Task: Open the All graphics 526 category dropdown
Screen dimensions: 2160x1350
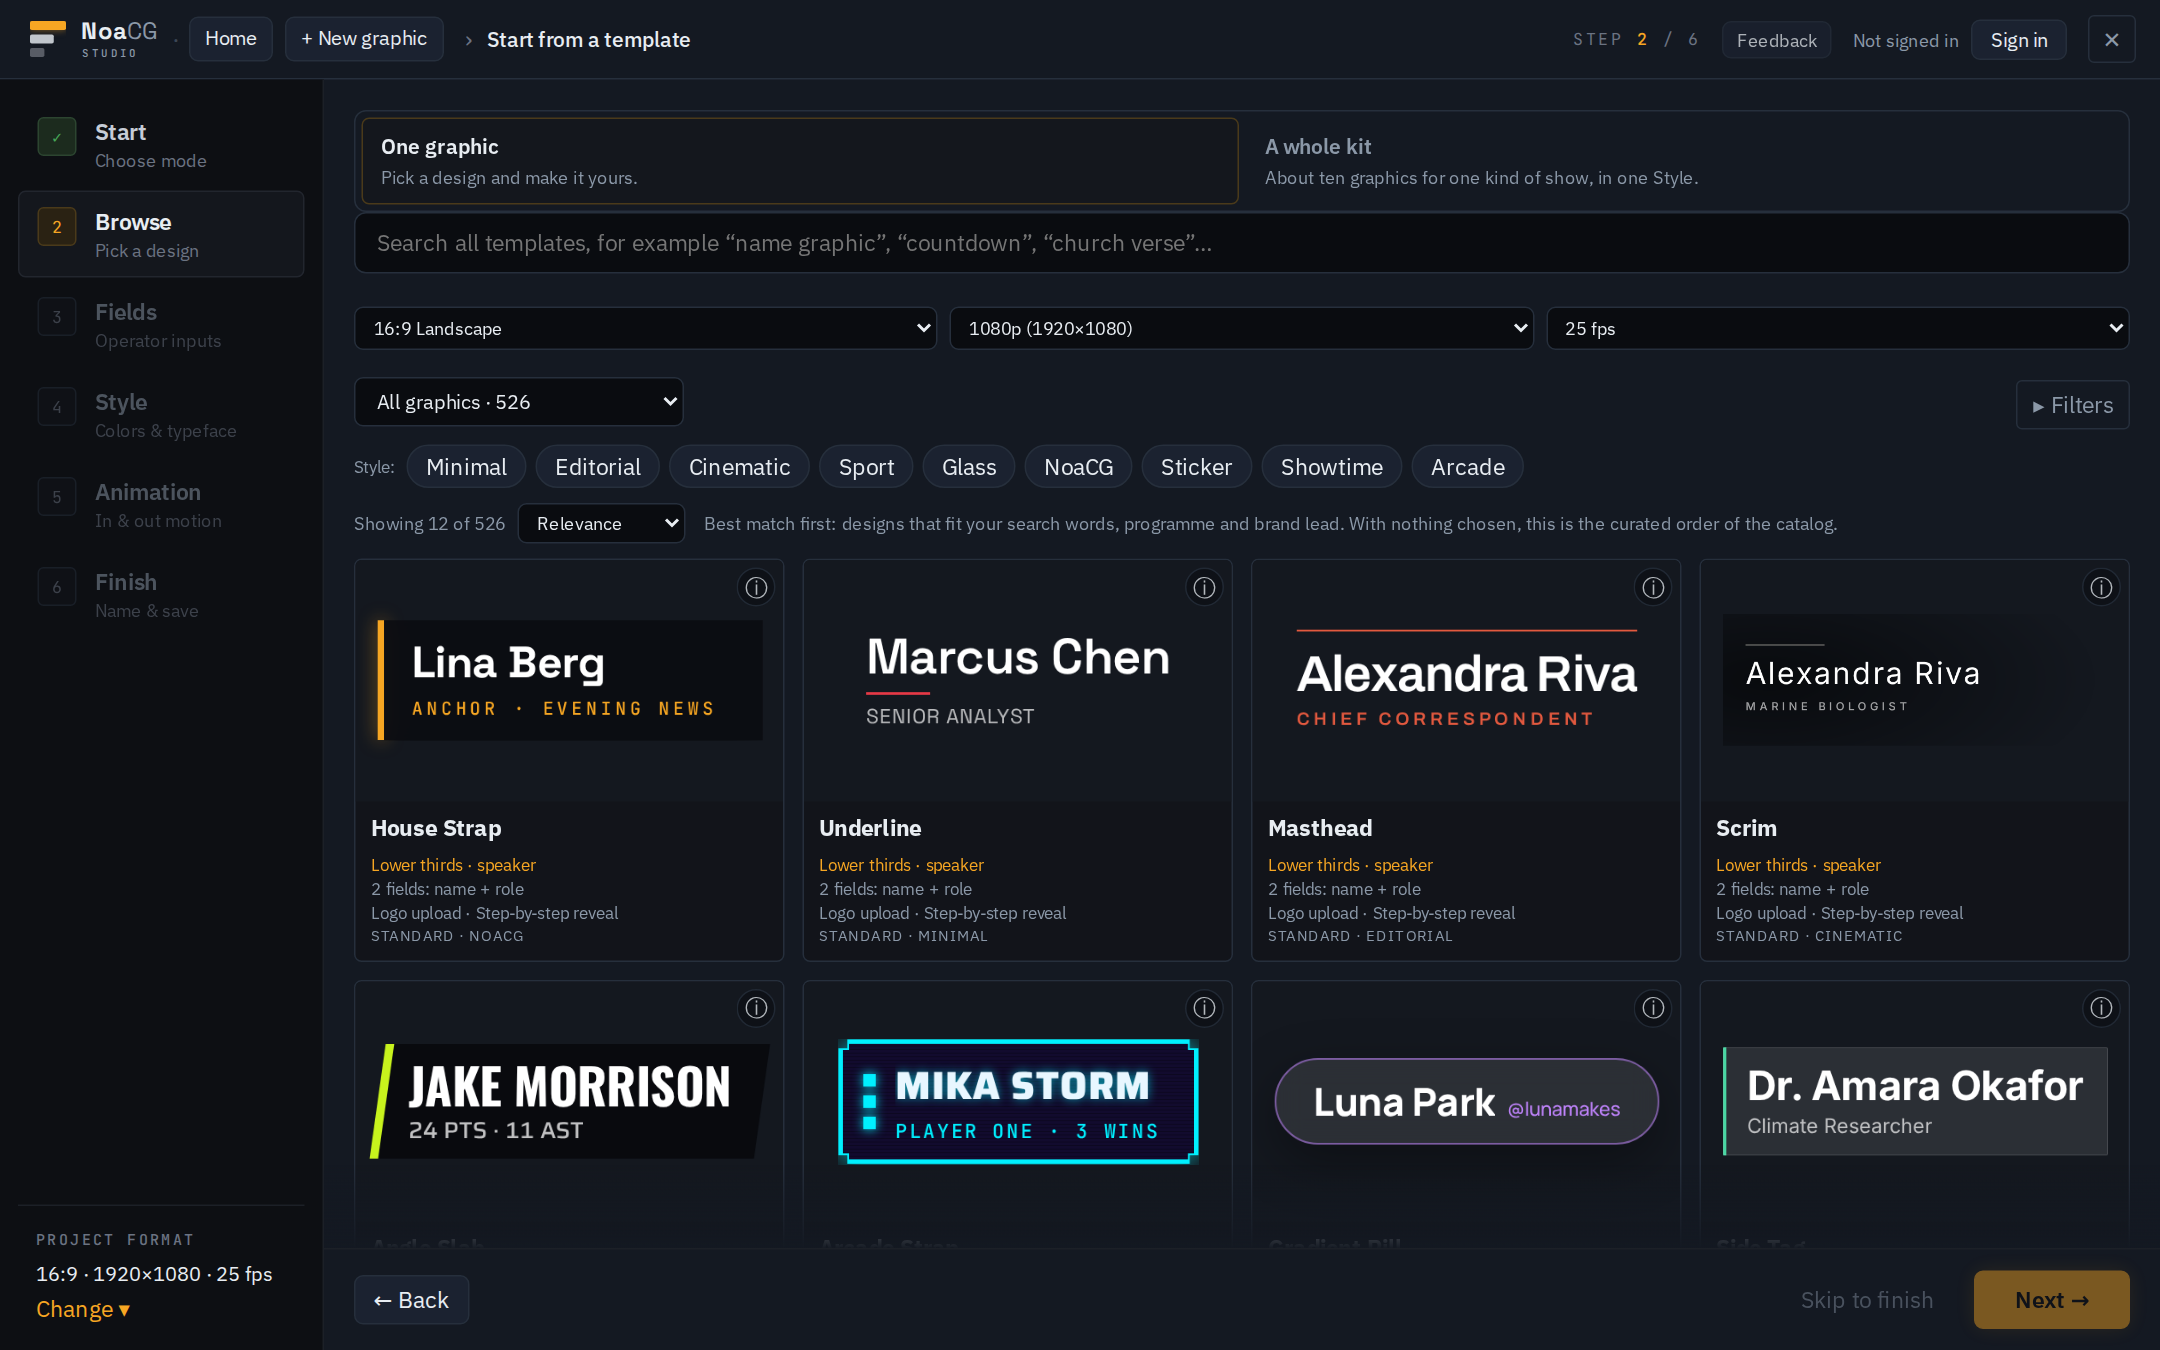Action: point(518,402)
